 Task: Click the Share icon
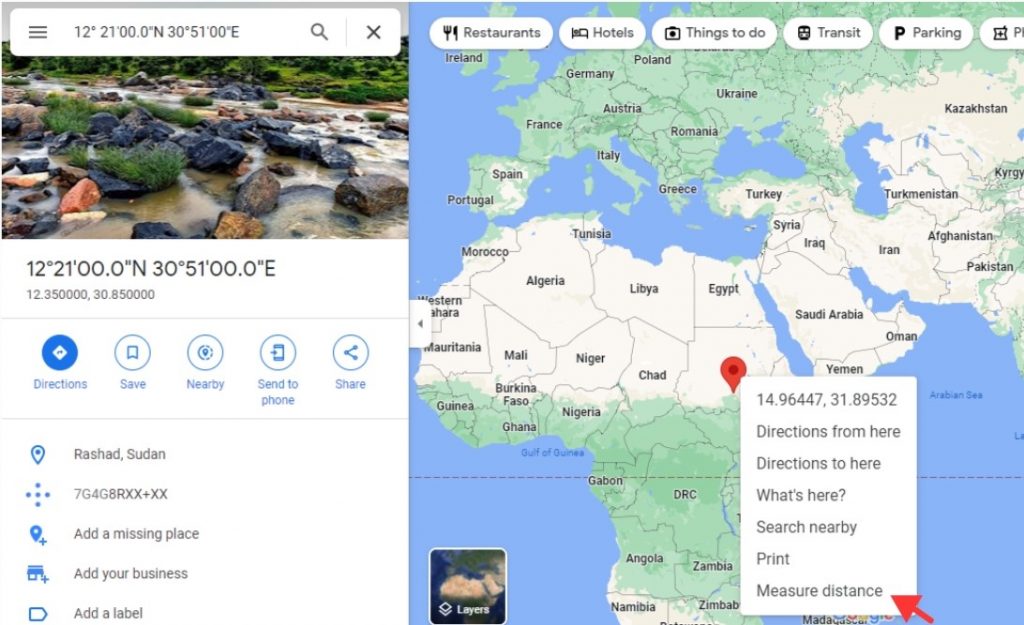click(x=351, y=353)
